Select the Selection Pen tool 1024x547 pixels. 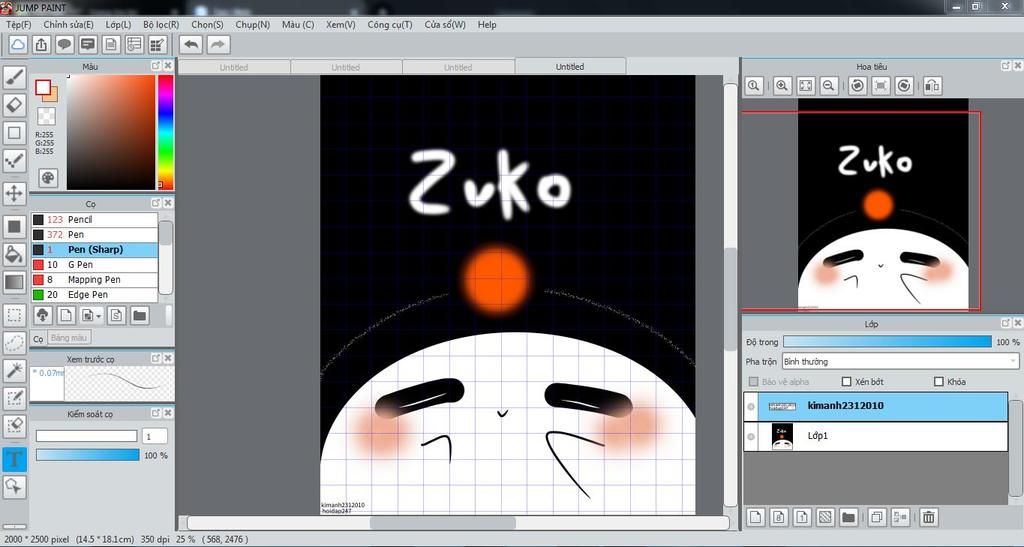14,398
